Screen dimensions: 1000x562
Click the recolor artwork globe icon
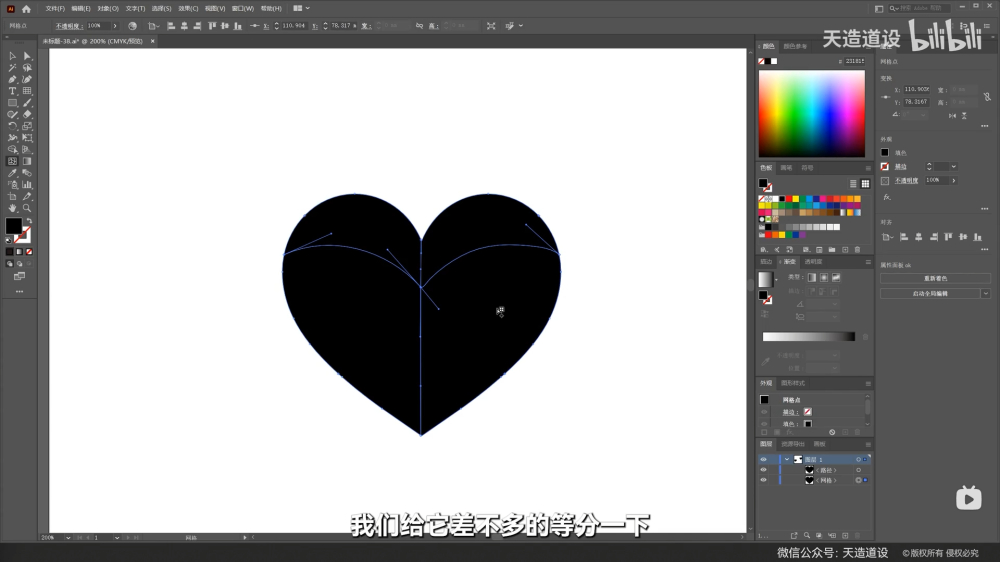point(132,26)
